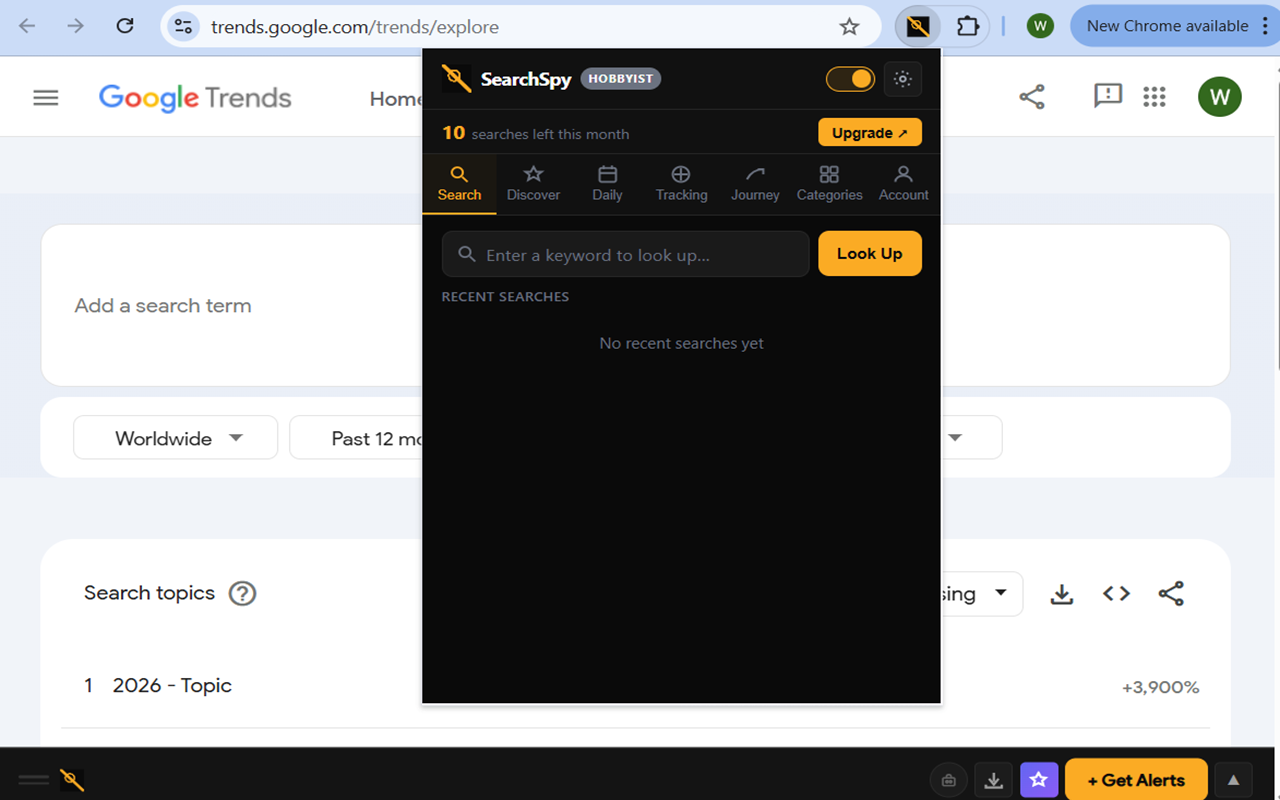
Task: Click SearchSpy logo in bottom bar
Action: tap(72, 780)
